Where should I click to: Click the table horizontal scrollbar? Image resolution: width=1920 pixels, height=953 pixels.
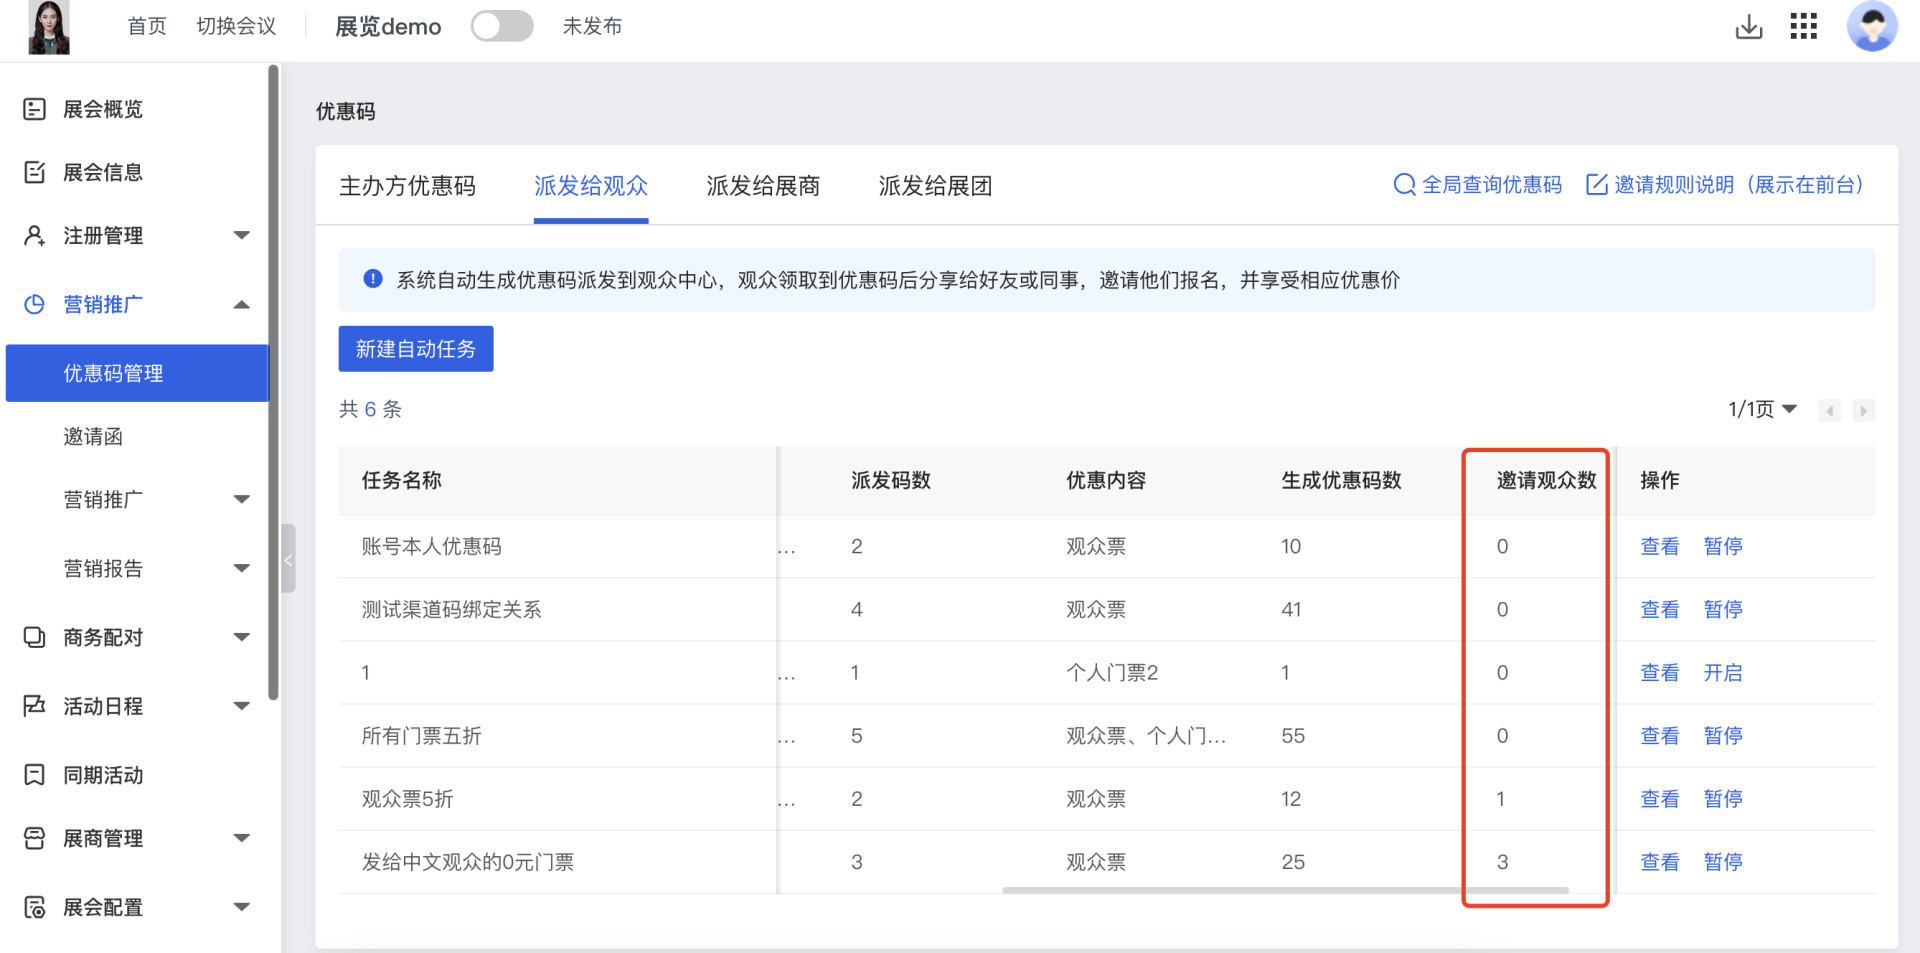coord(1285,889)
